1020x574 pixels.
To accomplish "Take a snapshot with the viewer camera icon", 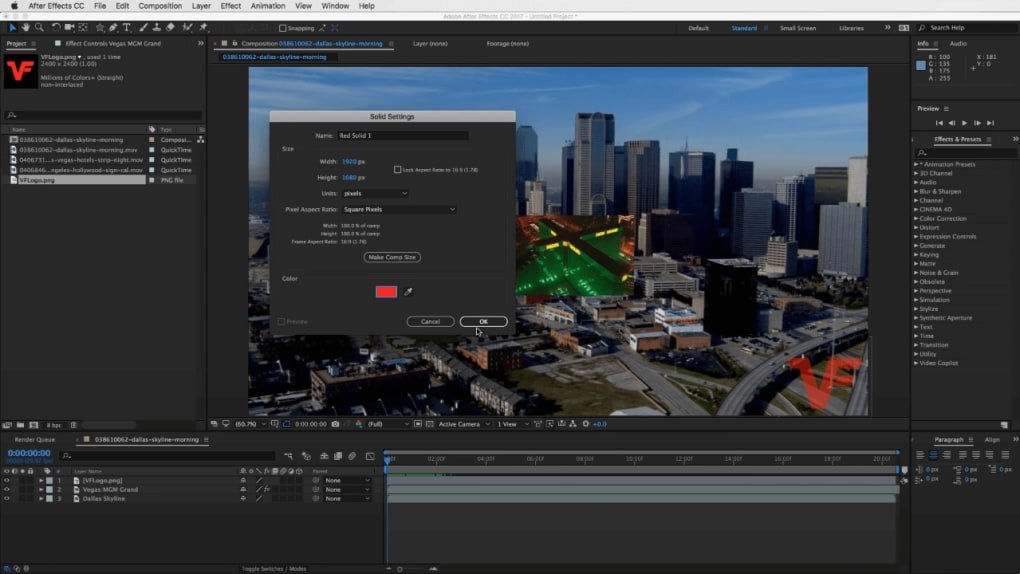I will pyautogui.click(x=335, y=424).
